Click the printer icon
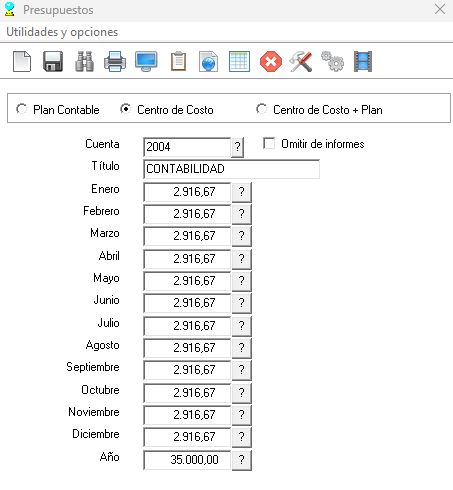Image resolution: width=453 pixels, height=490 pixels. 115,62
